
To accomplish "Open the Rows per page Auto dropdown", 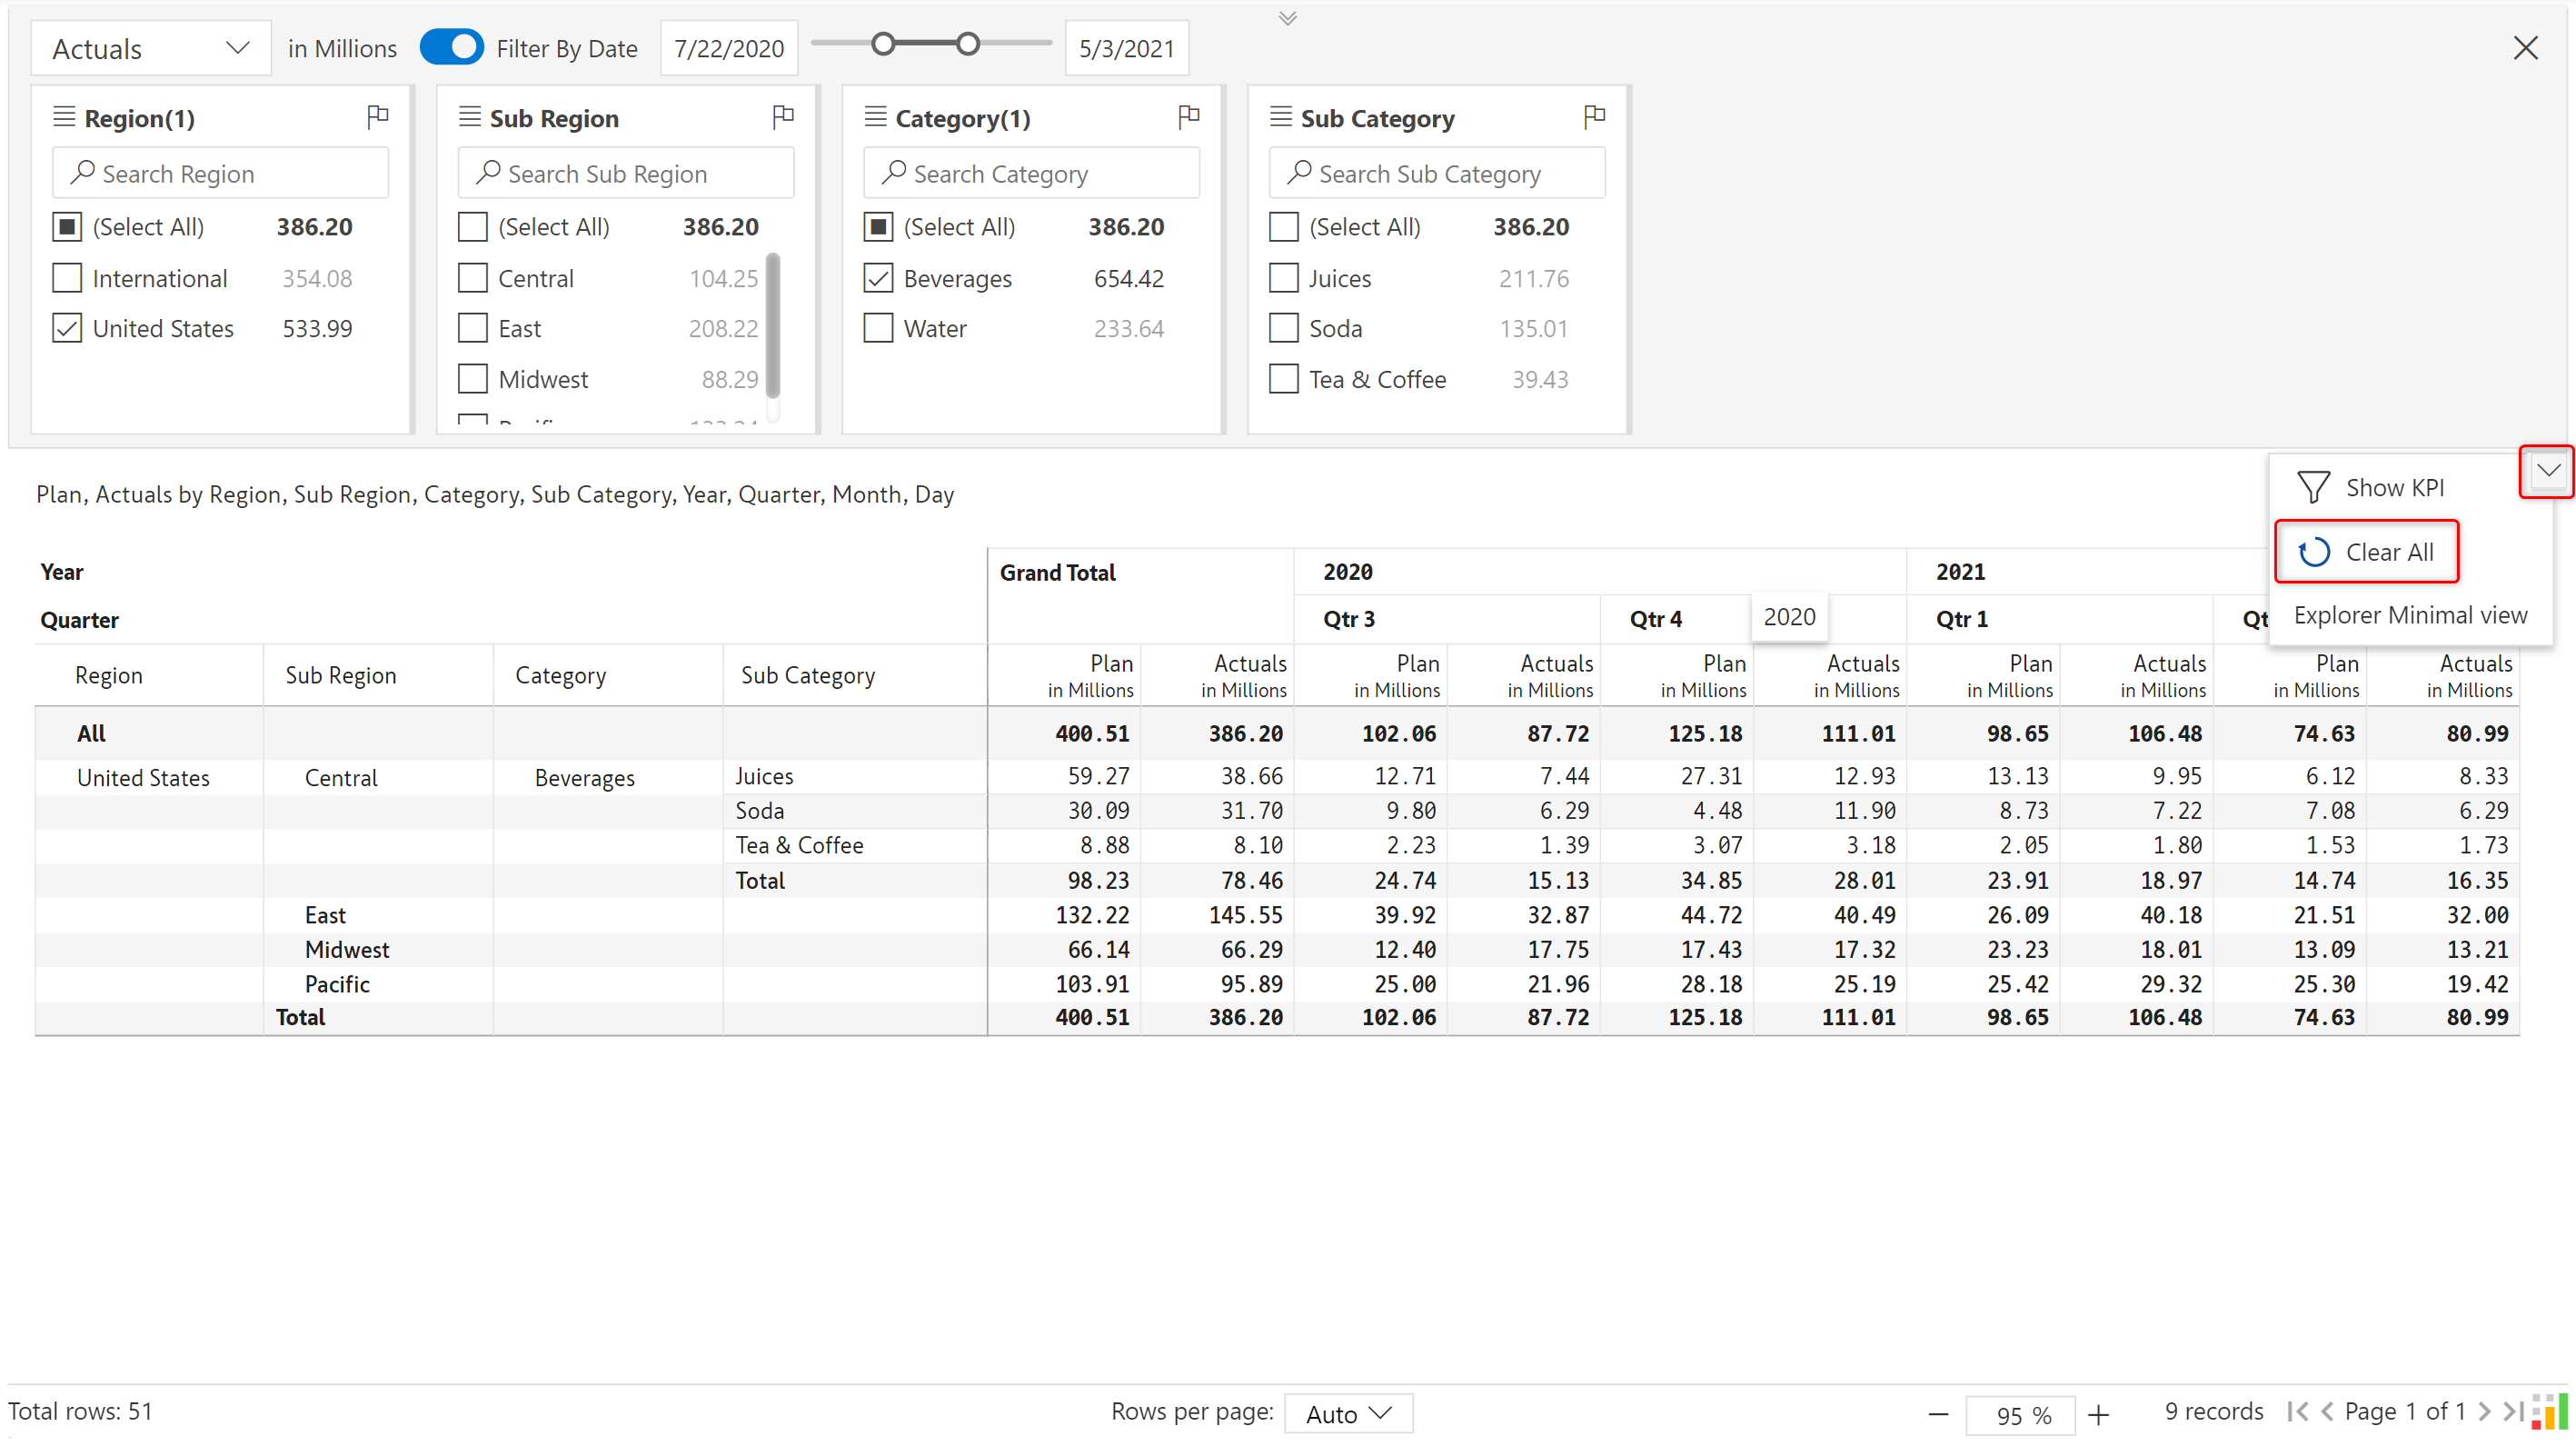I will tap(1348, 1413).
